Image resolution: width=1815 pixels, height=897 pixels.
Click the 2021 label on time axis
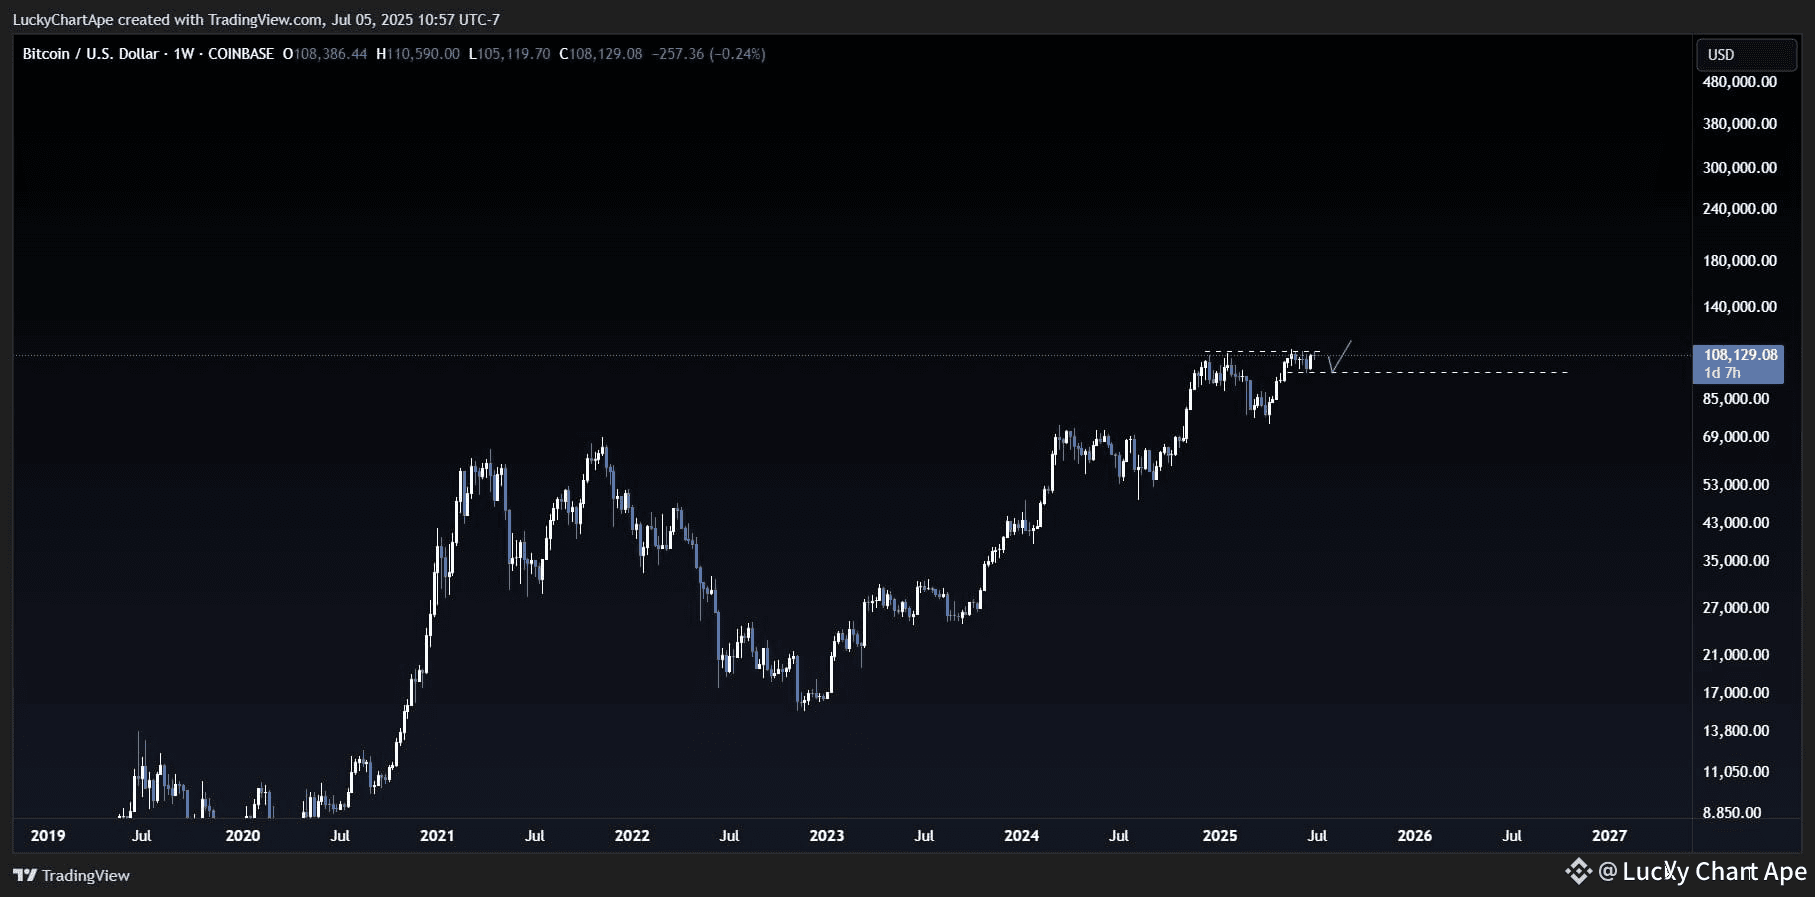click(x=437, y=836)
